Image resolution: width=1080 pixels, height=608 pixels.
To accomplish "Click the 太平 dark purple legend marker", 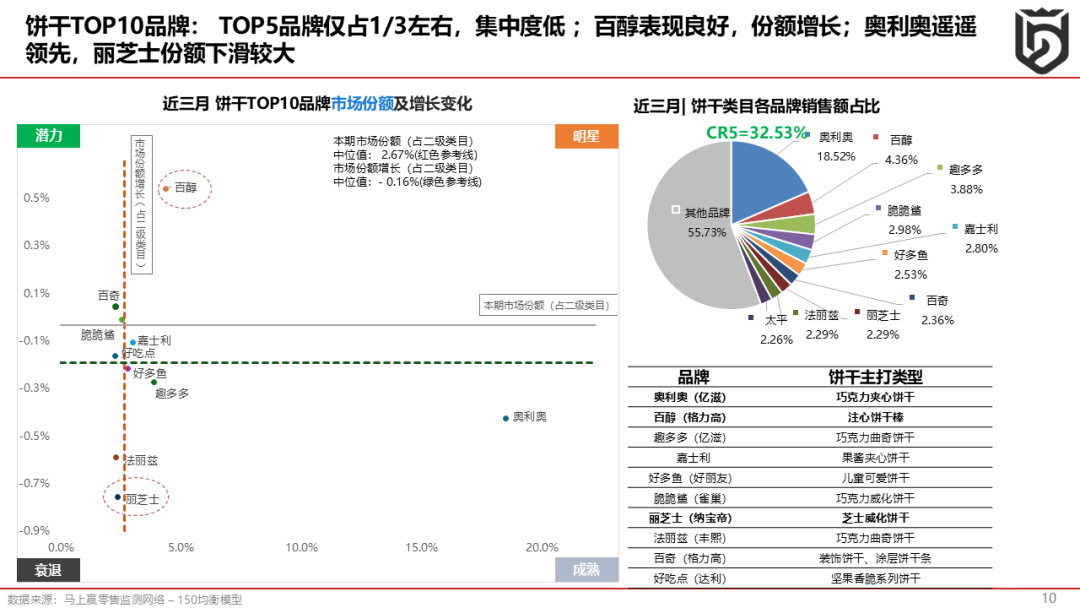I will 751,317.
